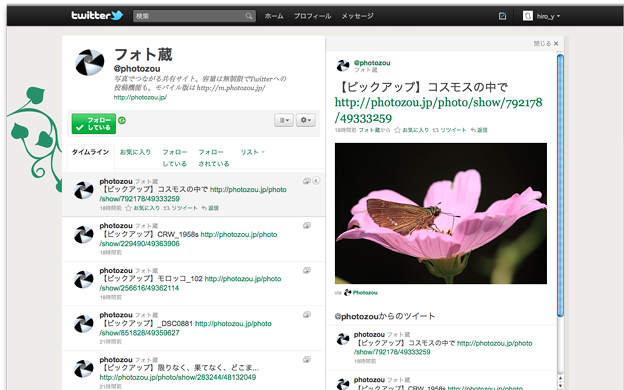
Task: Click the 21時間前 timestamp of the _DSC0881 tweet
Action: point(111,342)
